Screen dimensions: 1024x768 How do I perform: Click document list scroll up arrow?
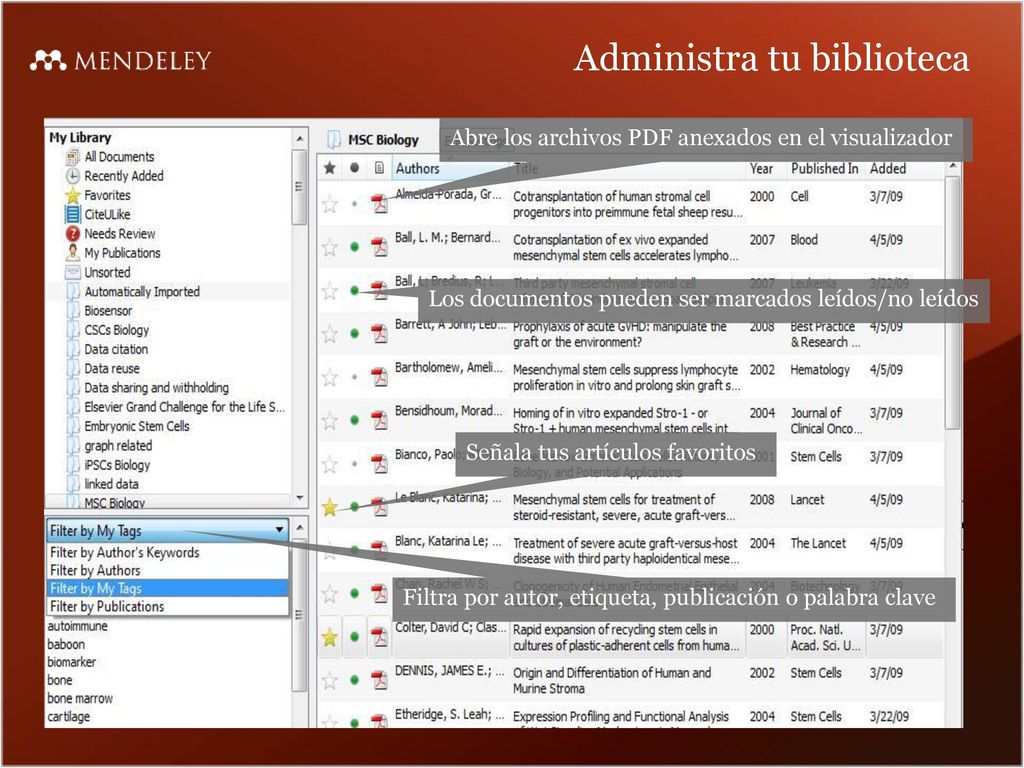[x=953, y=167]
